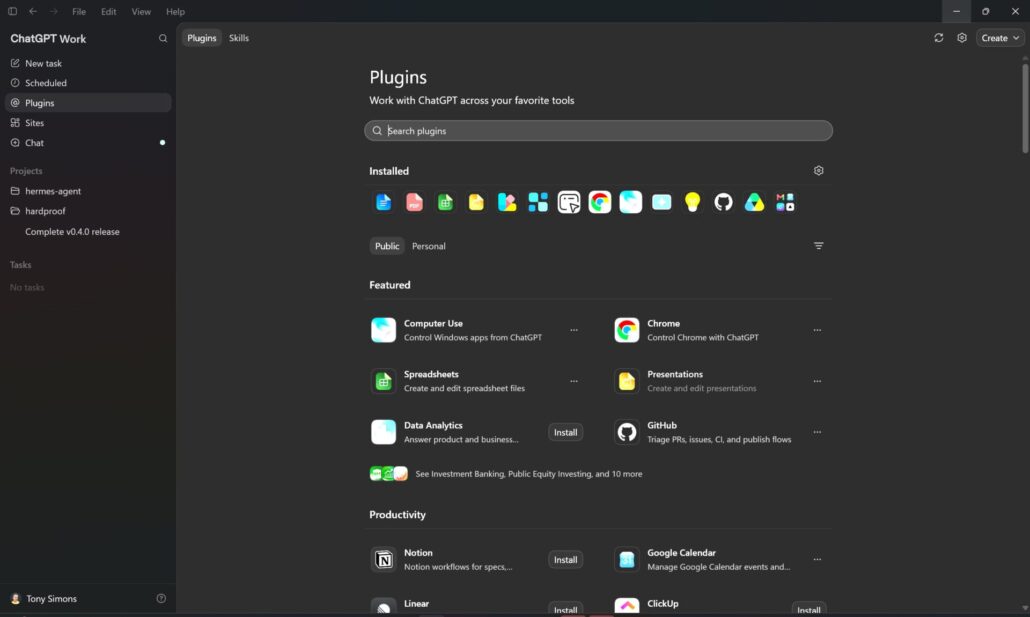Viewport: 1030px width, 617px height.
Task: Open the blue Documents plugin in Installed
Action: pos(384,202)
